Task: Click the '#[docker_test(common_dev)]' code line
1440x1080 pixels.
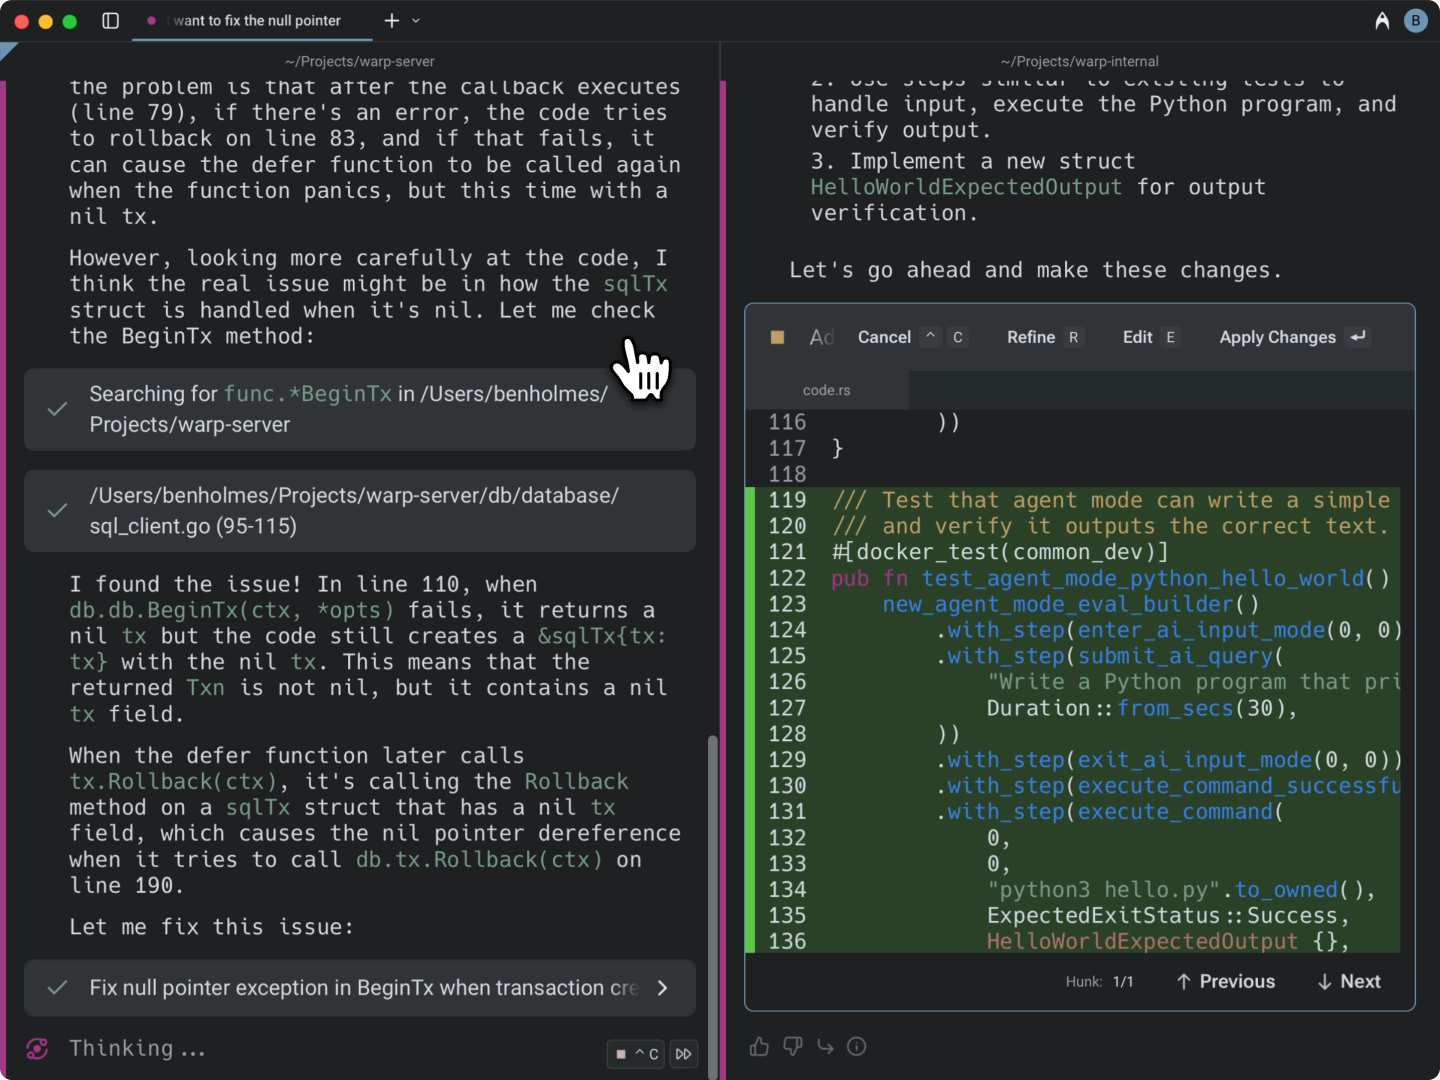Action: coord(999,552)
